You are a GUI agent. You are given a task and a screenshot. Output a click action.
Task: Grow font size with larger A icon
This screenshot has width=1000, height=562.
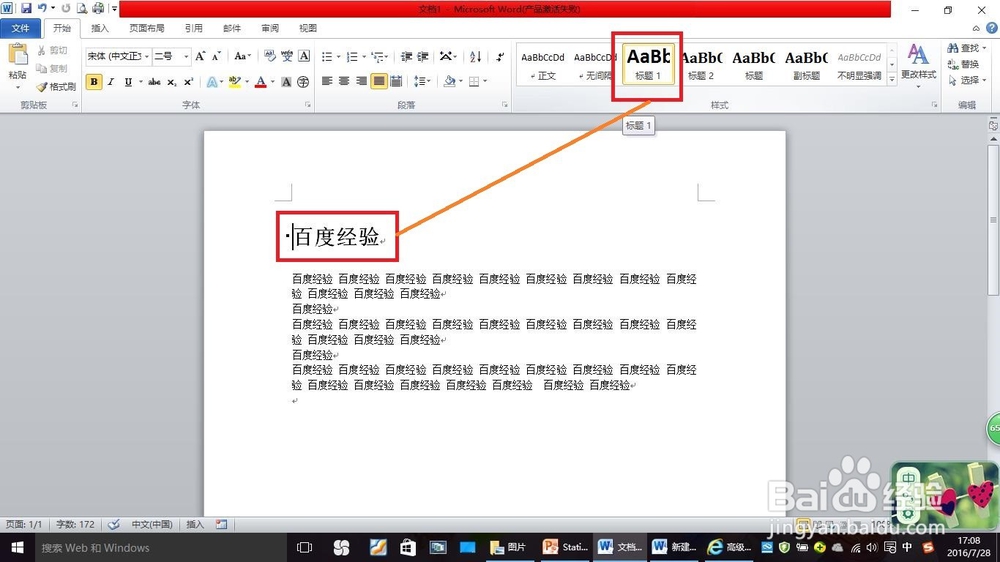point(200,56)
